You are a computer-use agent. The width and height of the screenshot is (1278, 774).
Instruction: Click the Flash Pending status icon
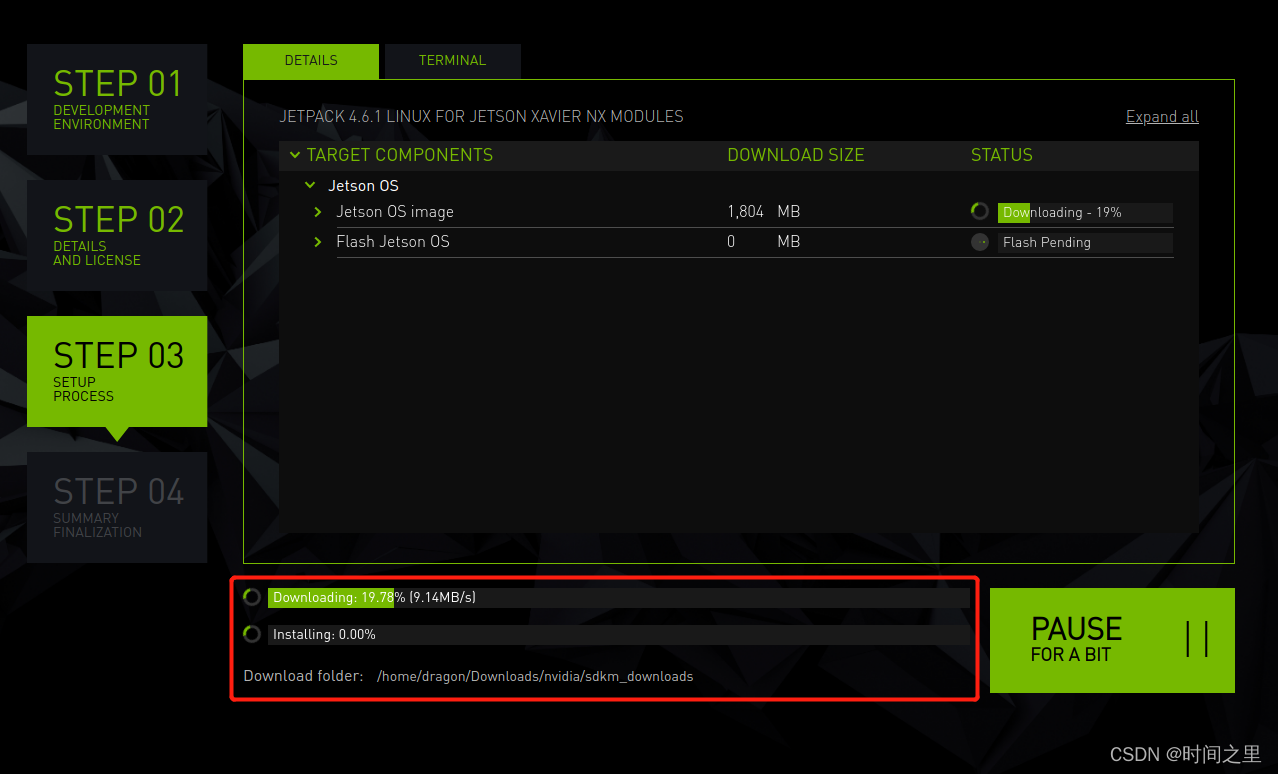(980, 242)
